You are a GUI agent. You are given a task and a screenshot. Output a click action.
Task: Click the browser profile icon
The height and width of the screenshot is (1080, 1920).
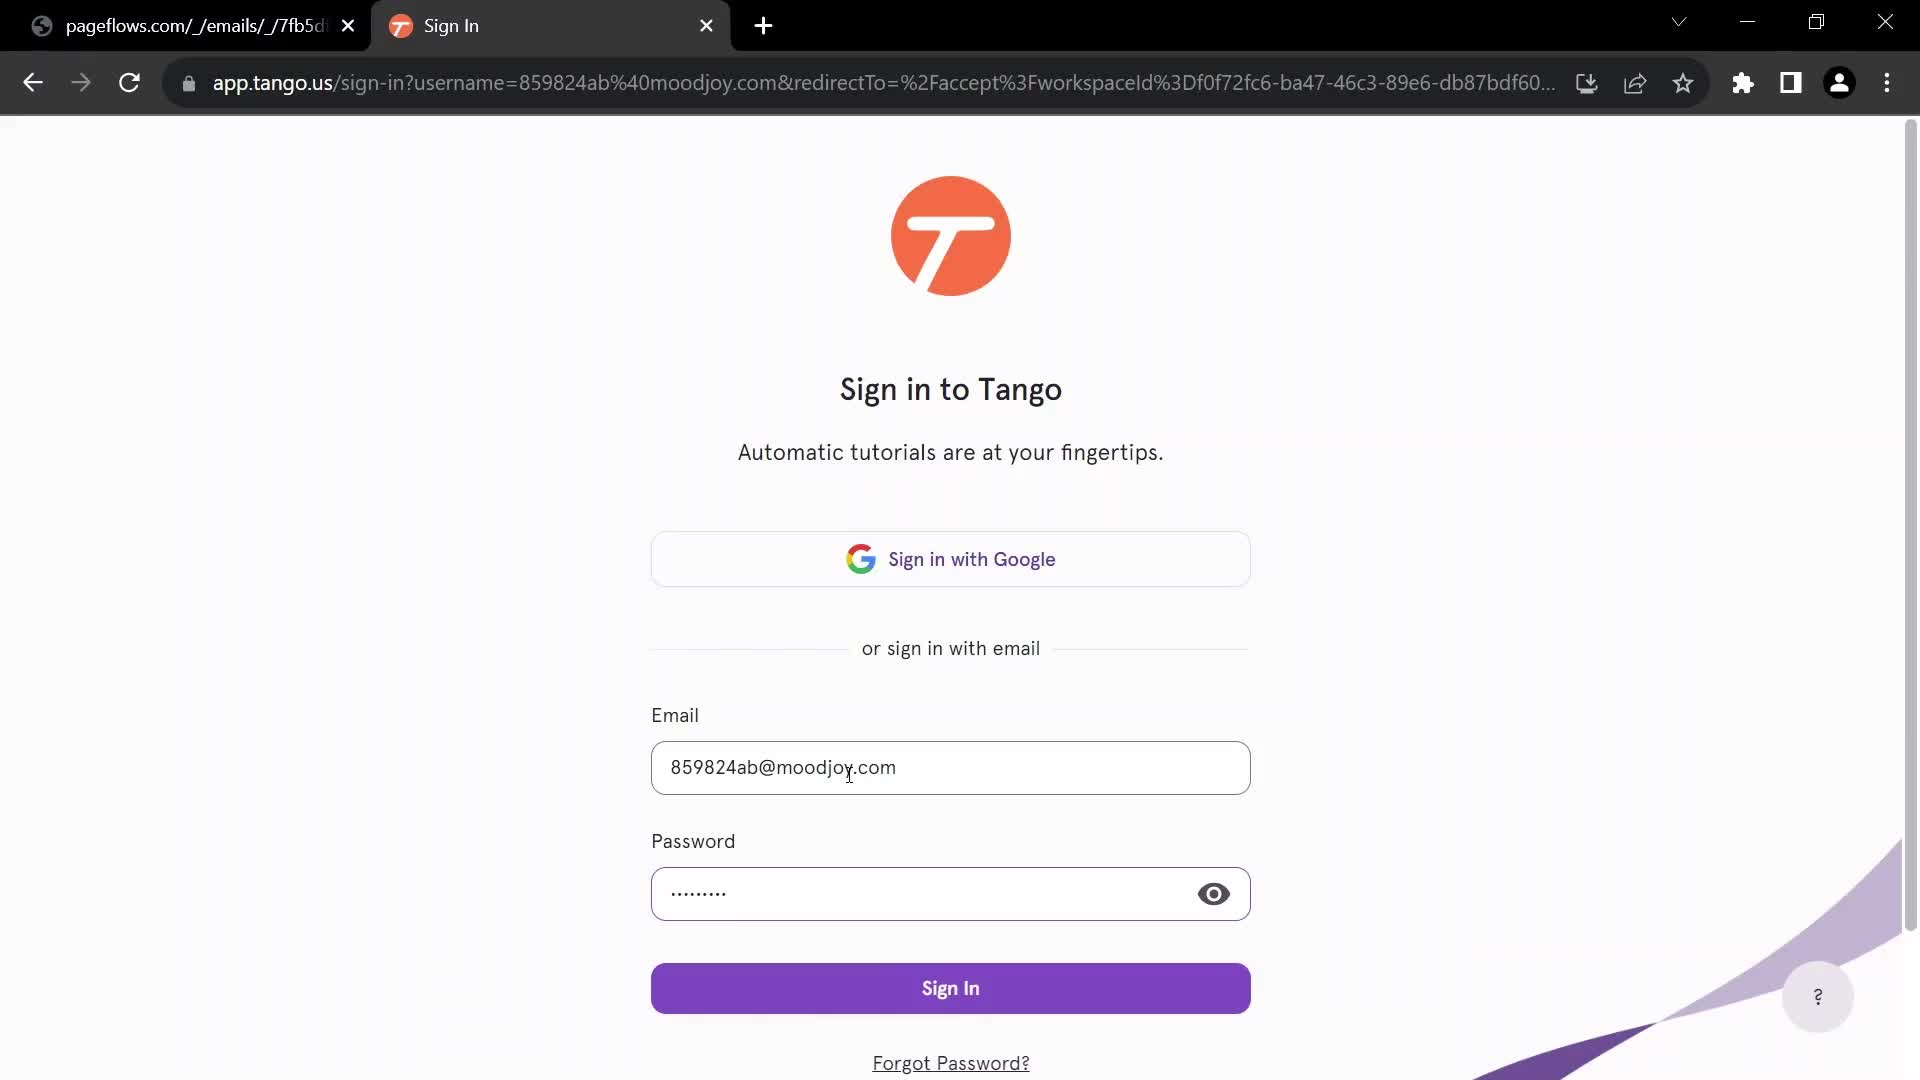click(1841, 82)
